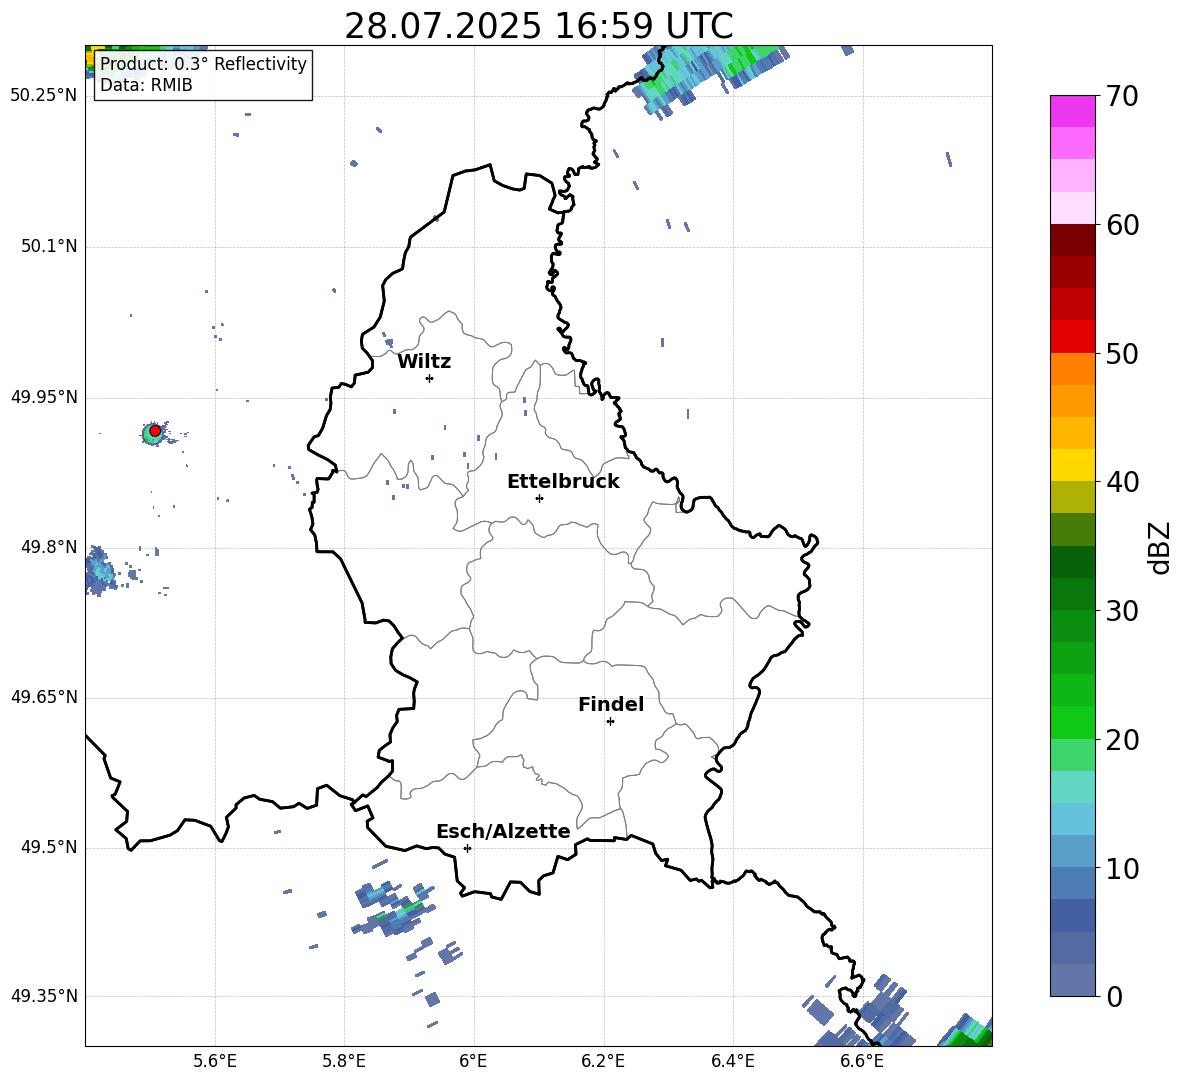This screenshot has height=1081, width=1184.
Task: Click the 40 colorbar tick label
Action: coord(1122,482)
